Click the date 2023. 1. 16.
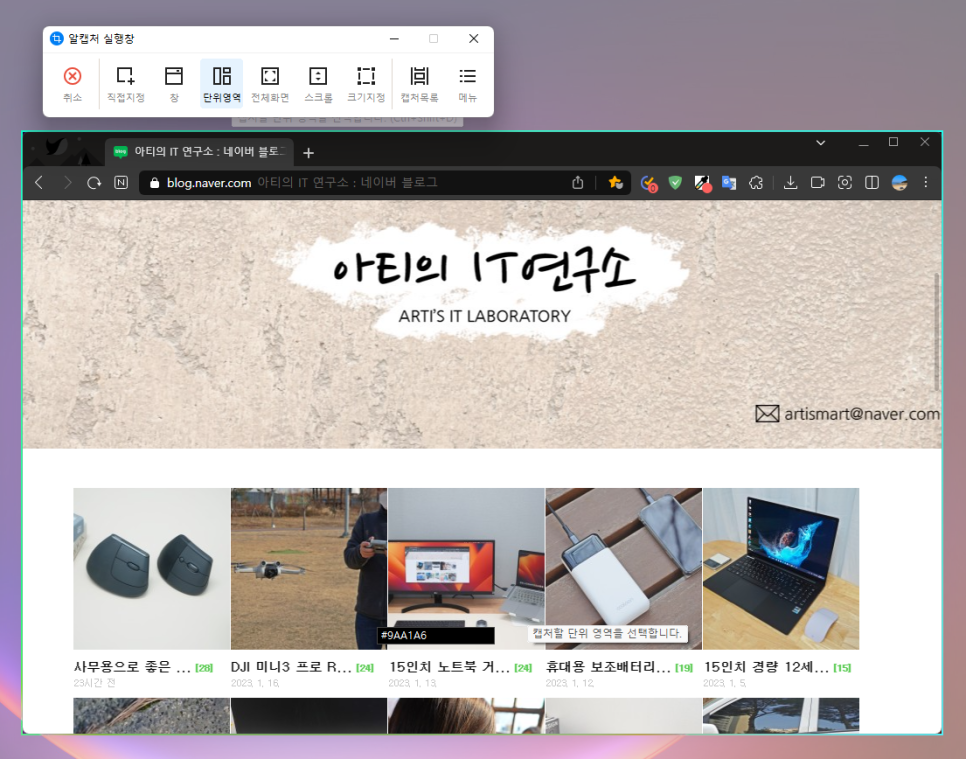Screen dimensions: 966x759 255,683
